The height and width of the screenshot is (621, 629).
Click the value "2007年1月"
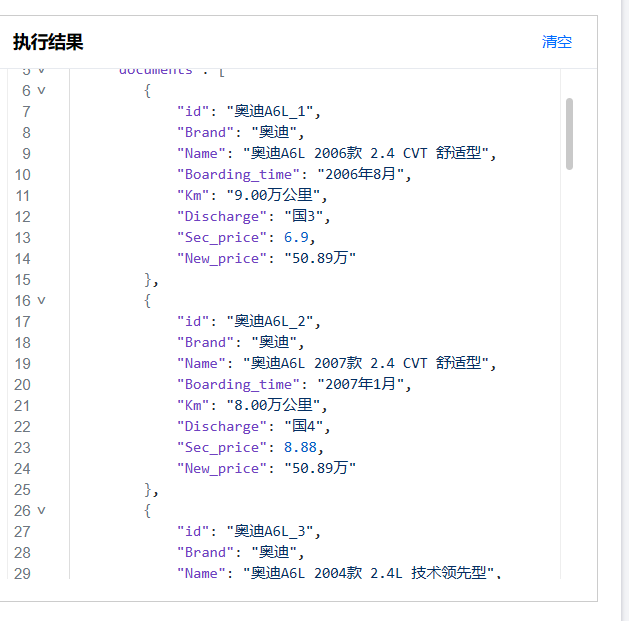(361, 384)
